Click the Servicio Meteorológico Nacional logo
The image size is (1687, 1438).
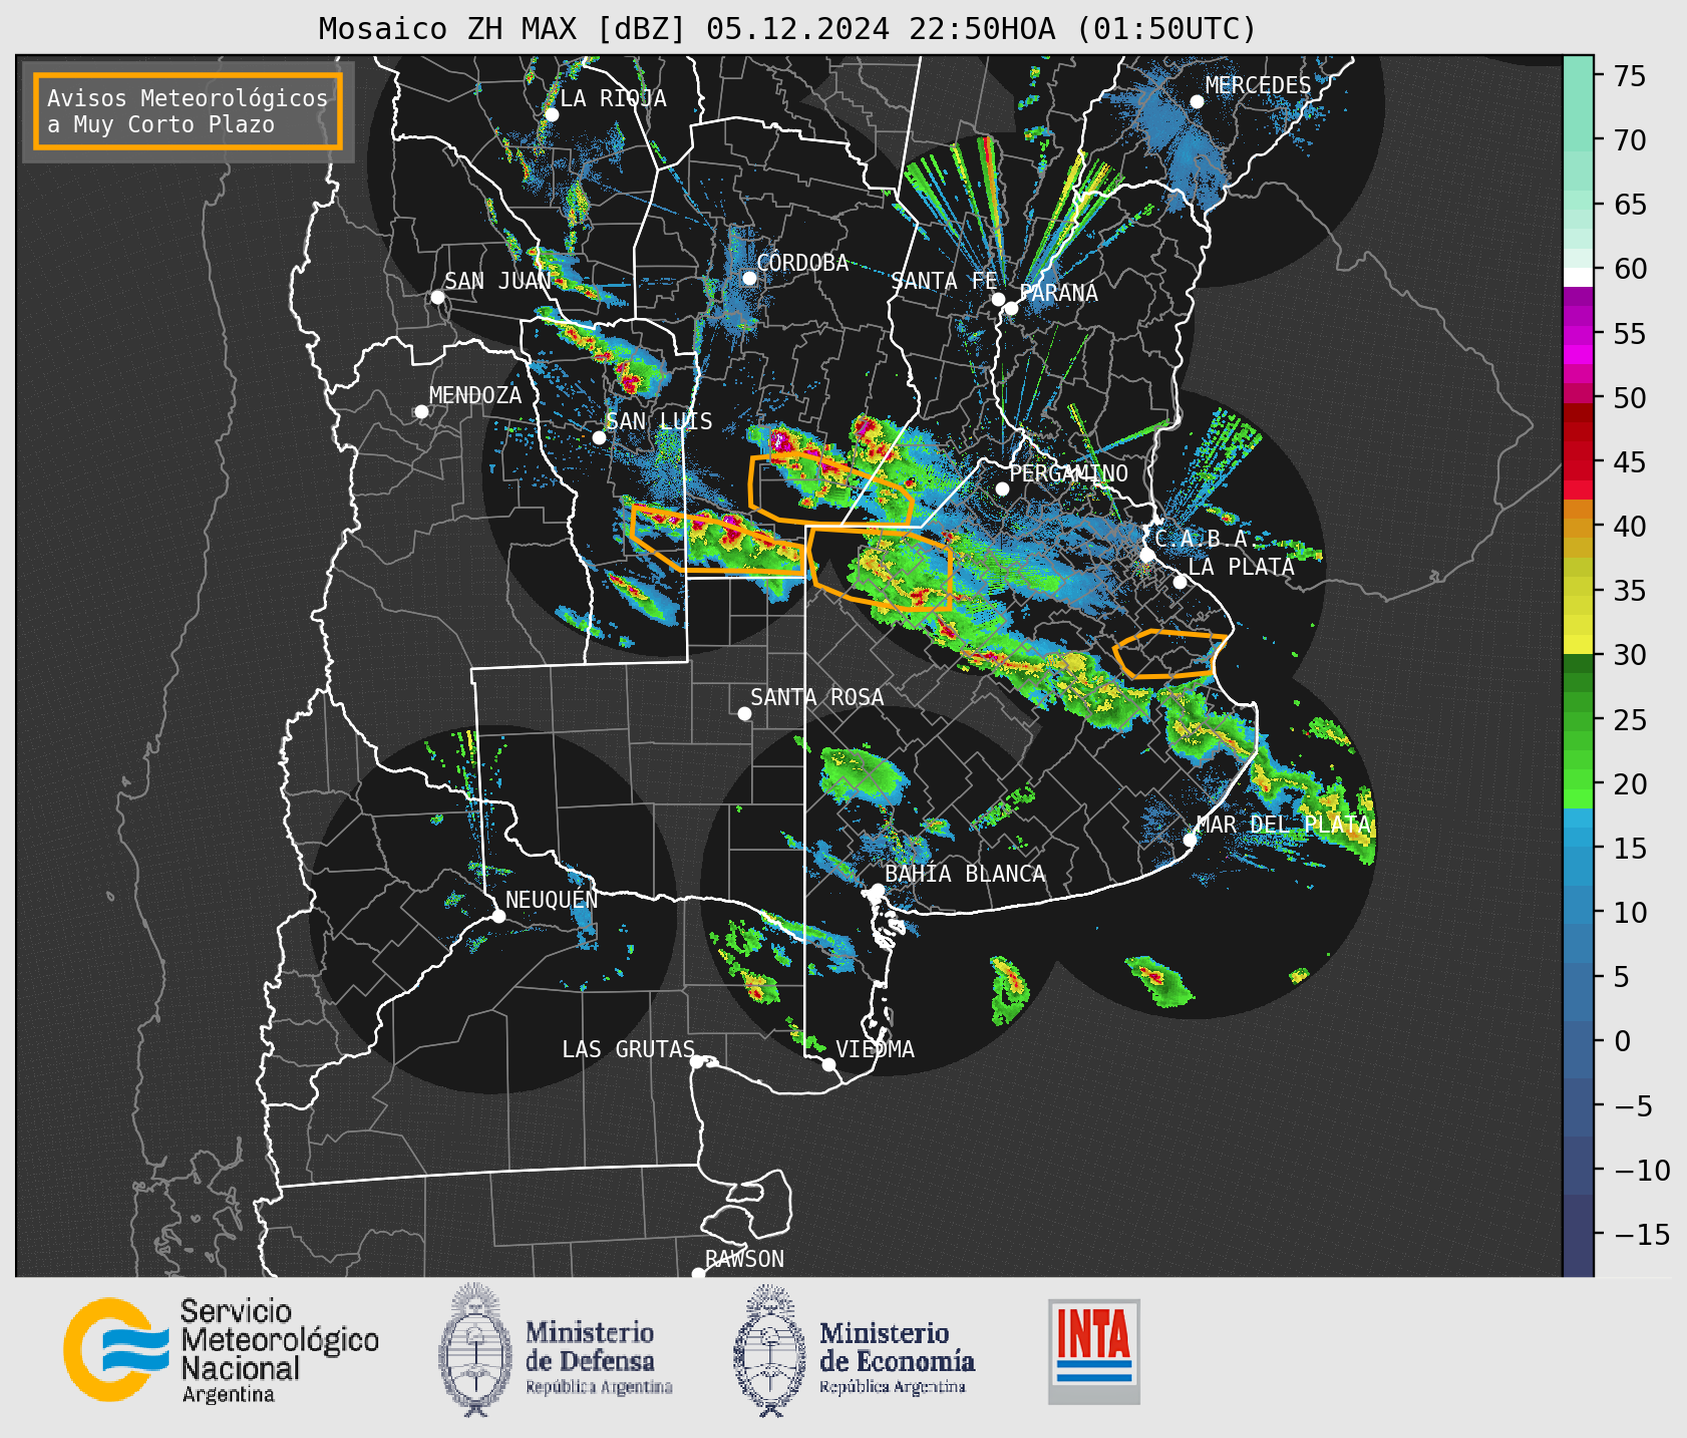point(221,1351)
